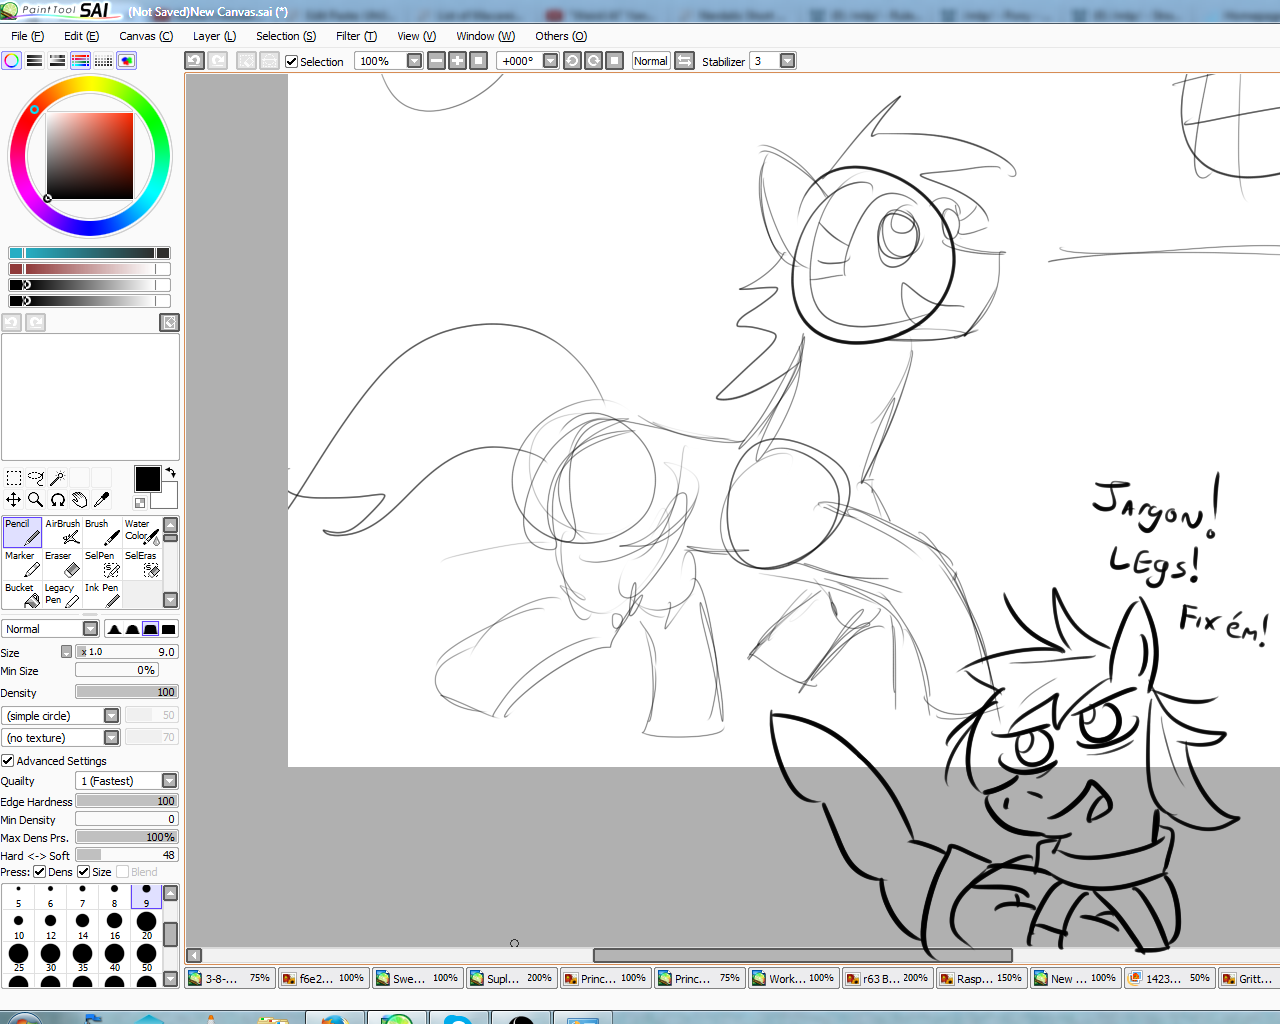Switch to Supl... 200% canvas tab
Image resolution: width=1280 pixels, height=1024 pixels.
[x=510, y=978]
